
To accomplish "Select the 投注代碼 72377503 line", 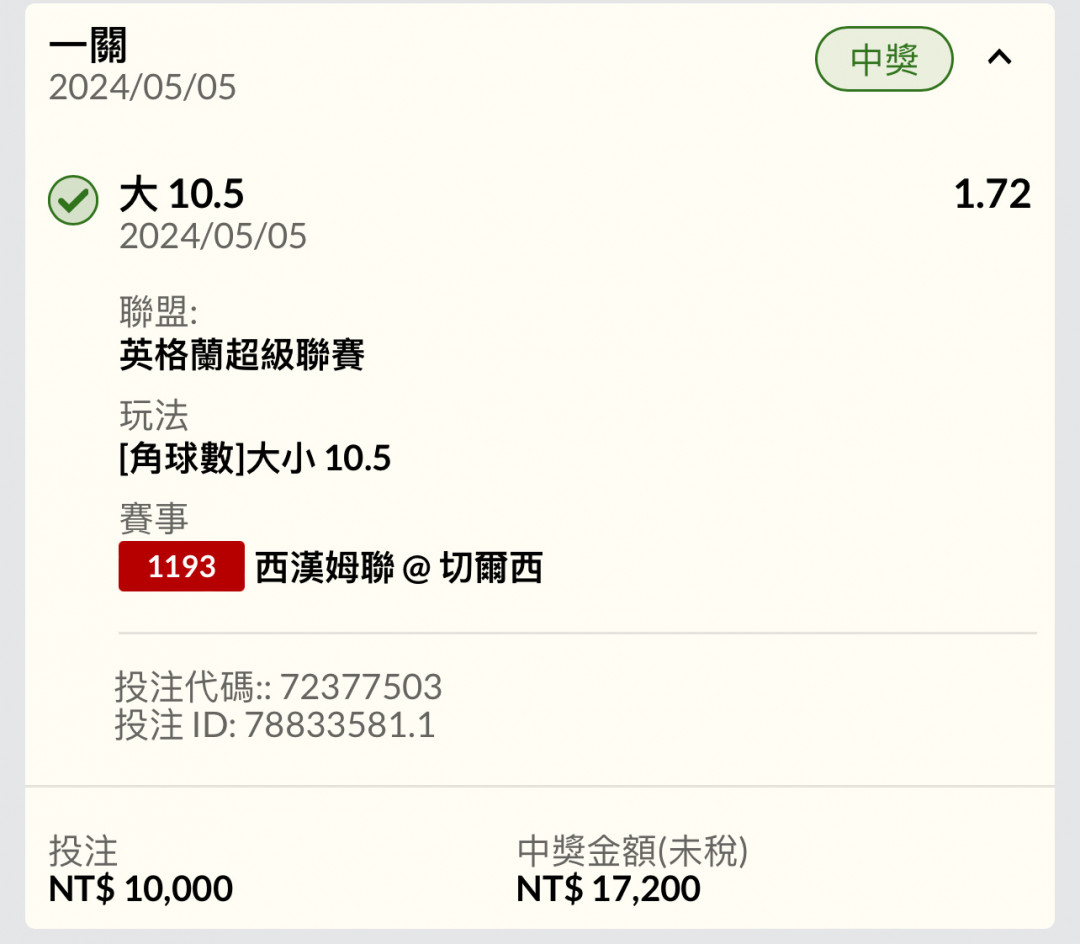I will tap(278, 686).
